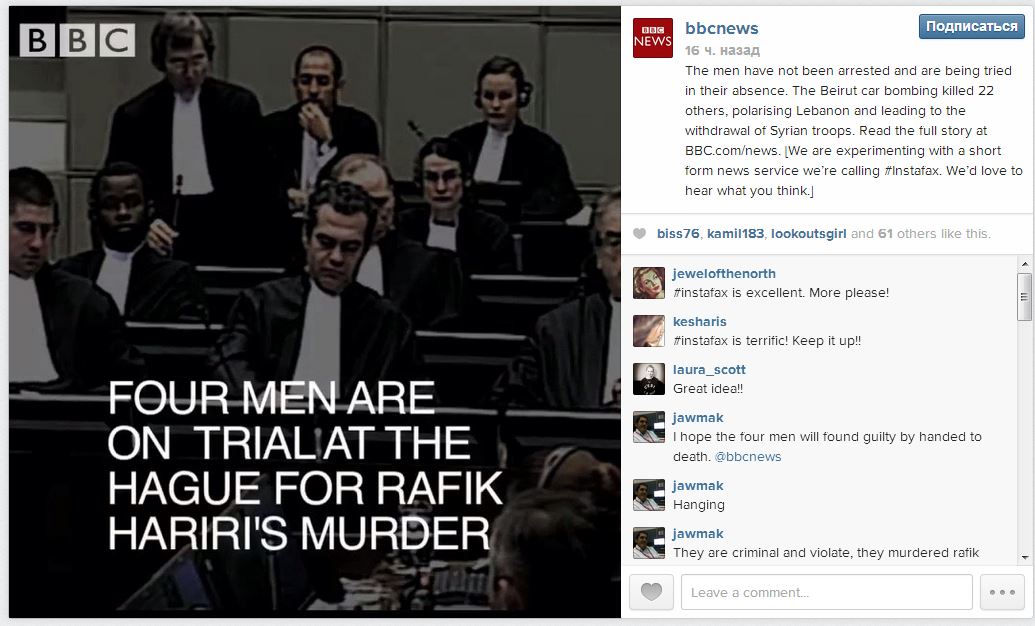Click the small heart icon beside likes list
Image resolution: width=1035 pixels, height=626 pixels.
[x=639, y=233]
